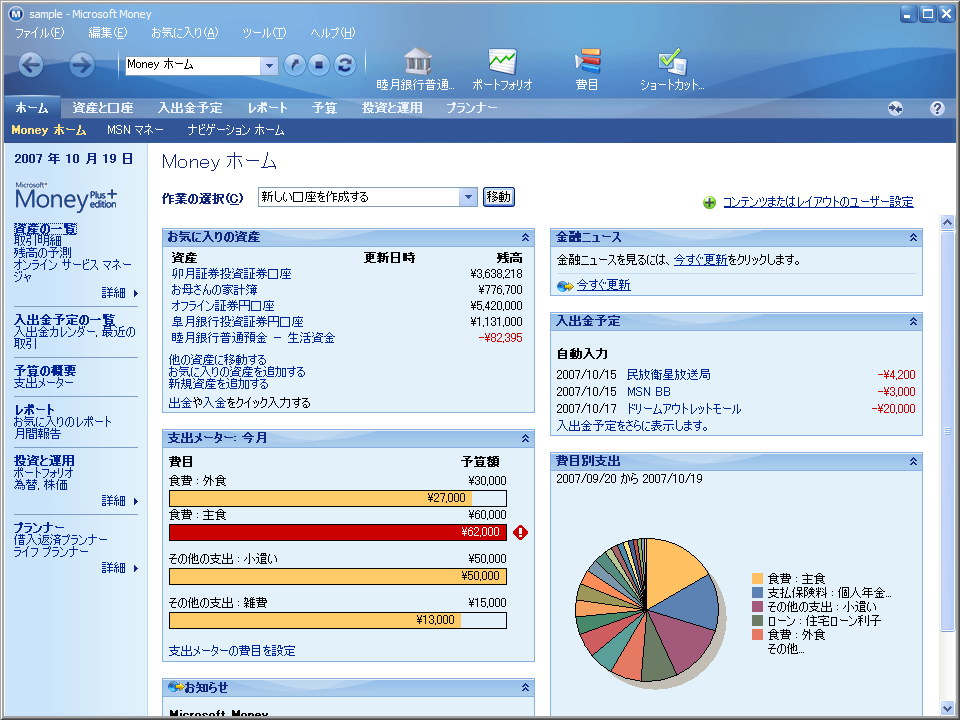The height and width of the screenshot is (720, 960).
Task: Click the 今すぐ更新 link with globe icon
Action: [x=603, y=285]
